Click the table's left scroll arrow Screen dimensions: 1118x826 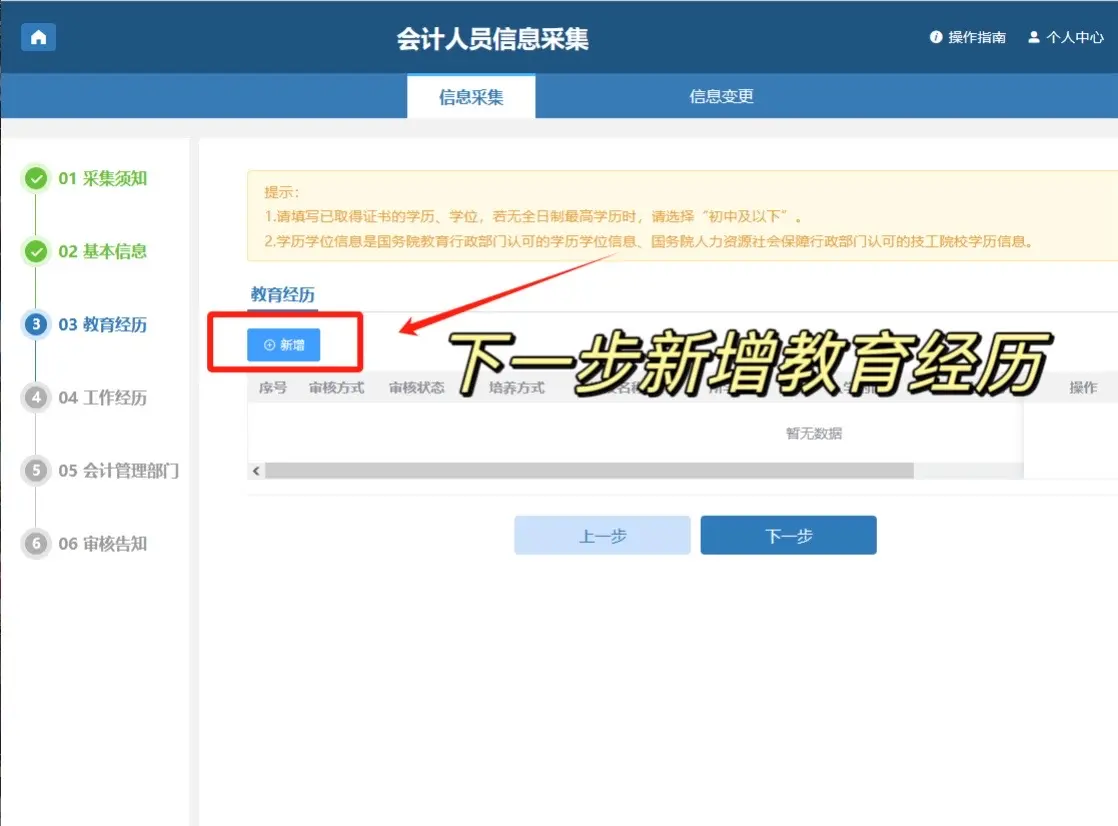tap(256, 471)
